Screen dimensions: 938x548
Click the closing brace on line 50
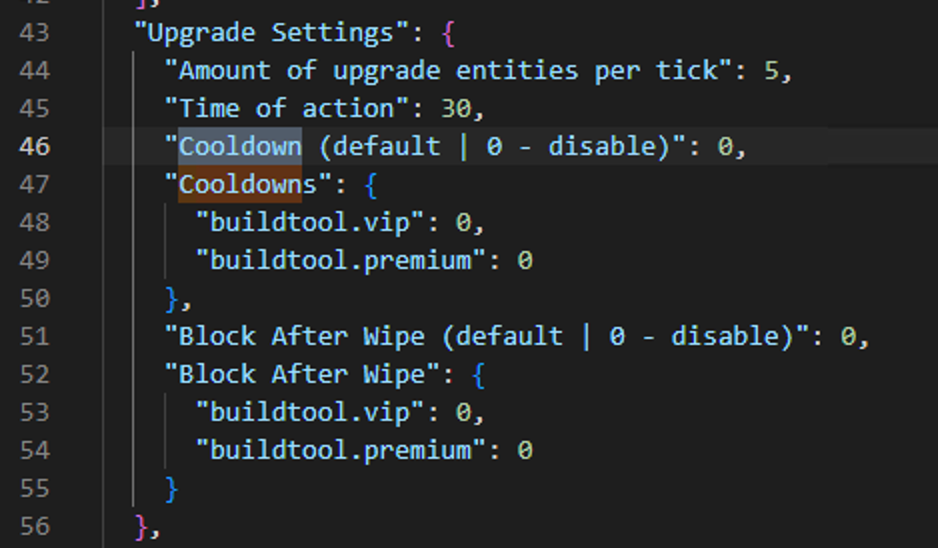[172, 299]
